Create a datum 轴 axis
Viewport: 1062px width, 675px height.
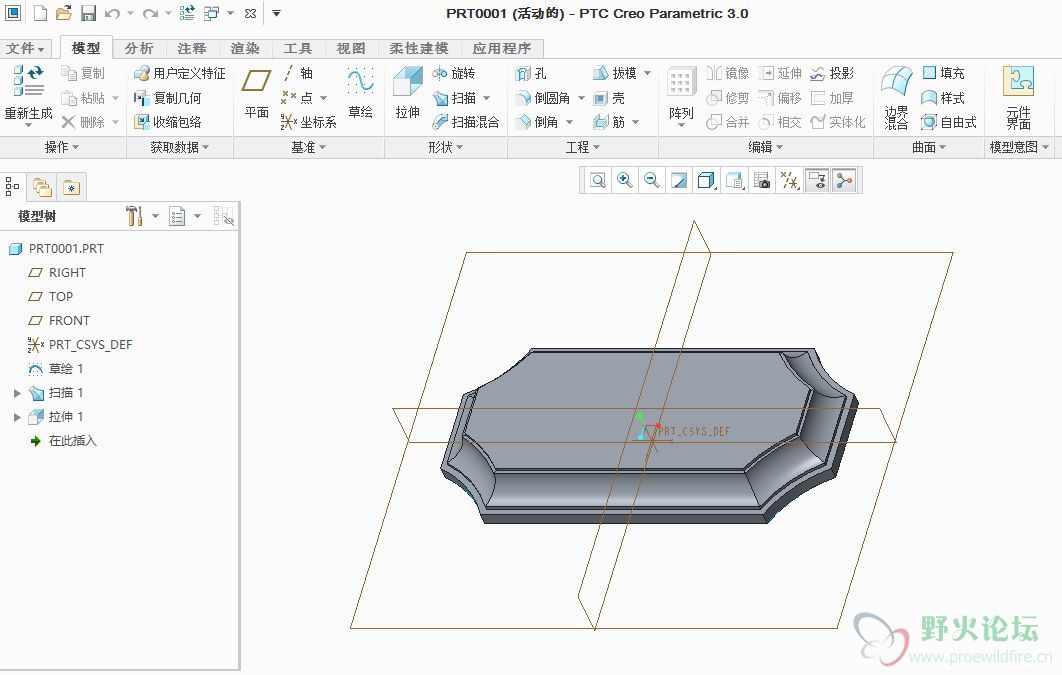click(x=297, y=73)
